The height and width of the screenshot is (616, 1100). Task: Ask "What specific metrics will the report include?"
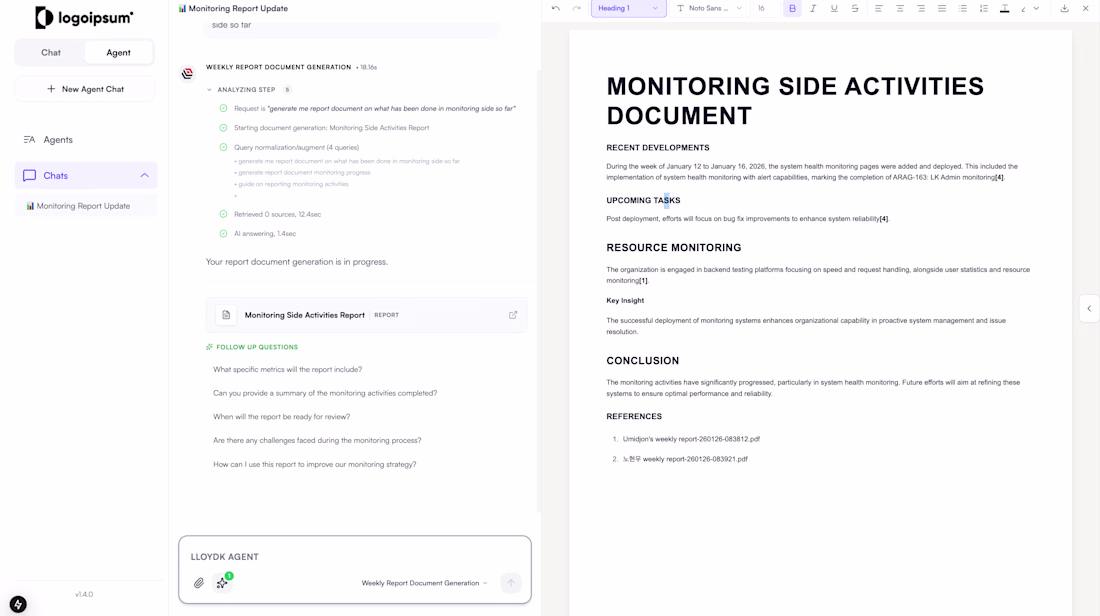[x=288, y=369]
